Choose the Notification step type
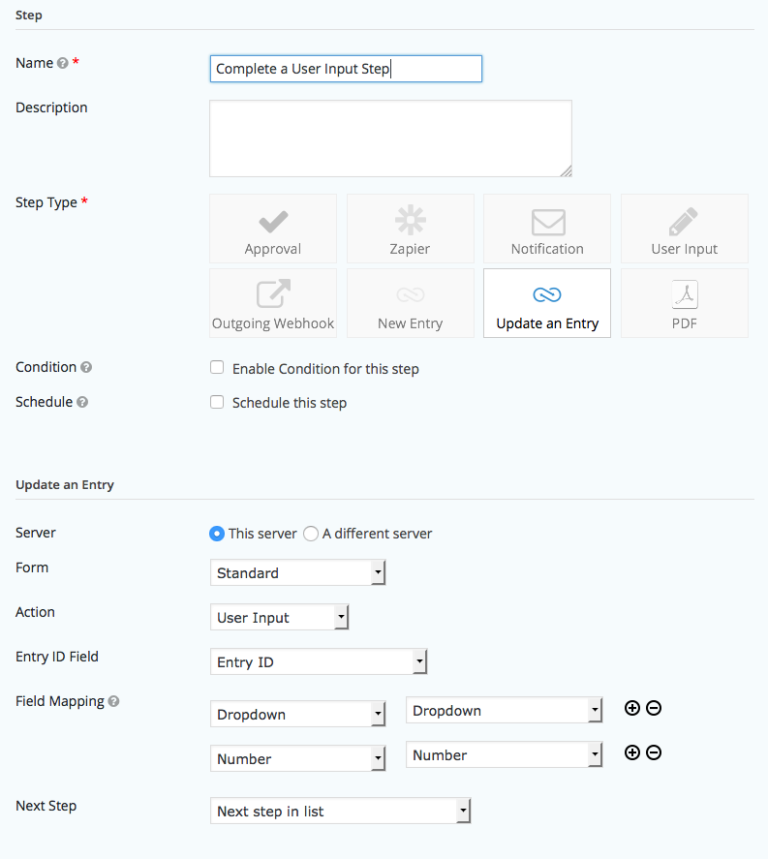 click(x=547, y=228)
